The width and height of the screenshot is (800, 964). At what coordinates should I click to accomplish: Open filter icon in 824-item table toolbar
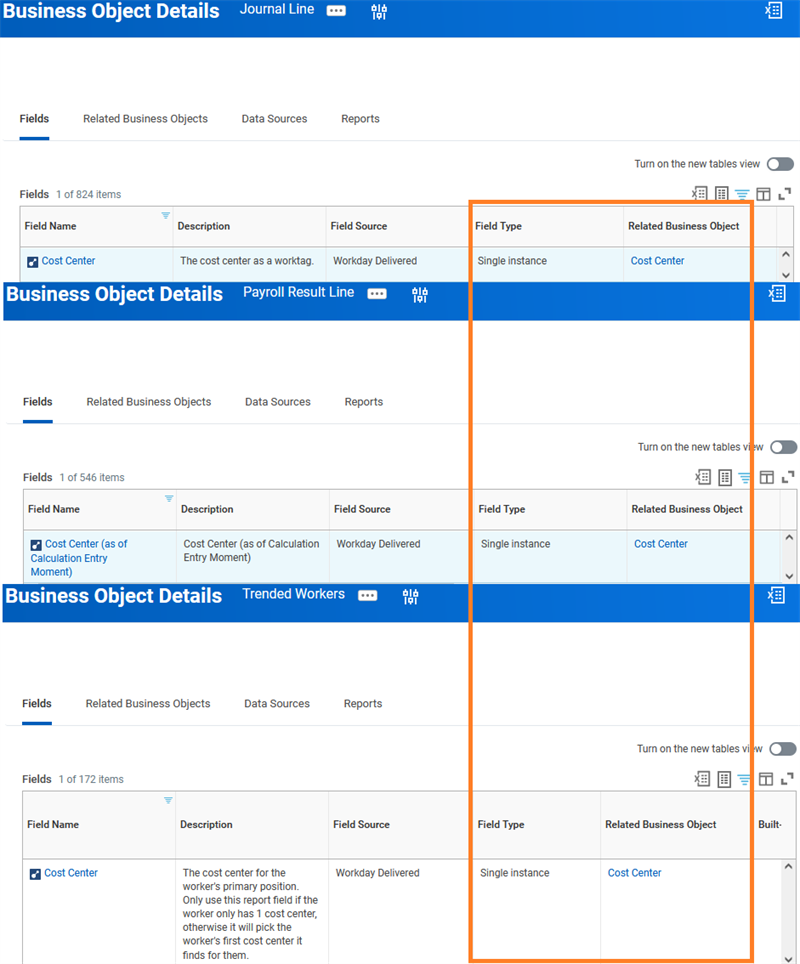click(742, 194)
